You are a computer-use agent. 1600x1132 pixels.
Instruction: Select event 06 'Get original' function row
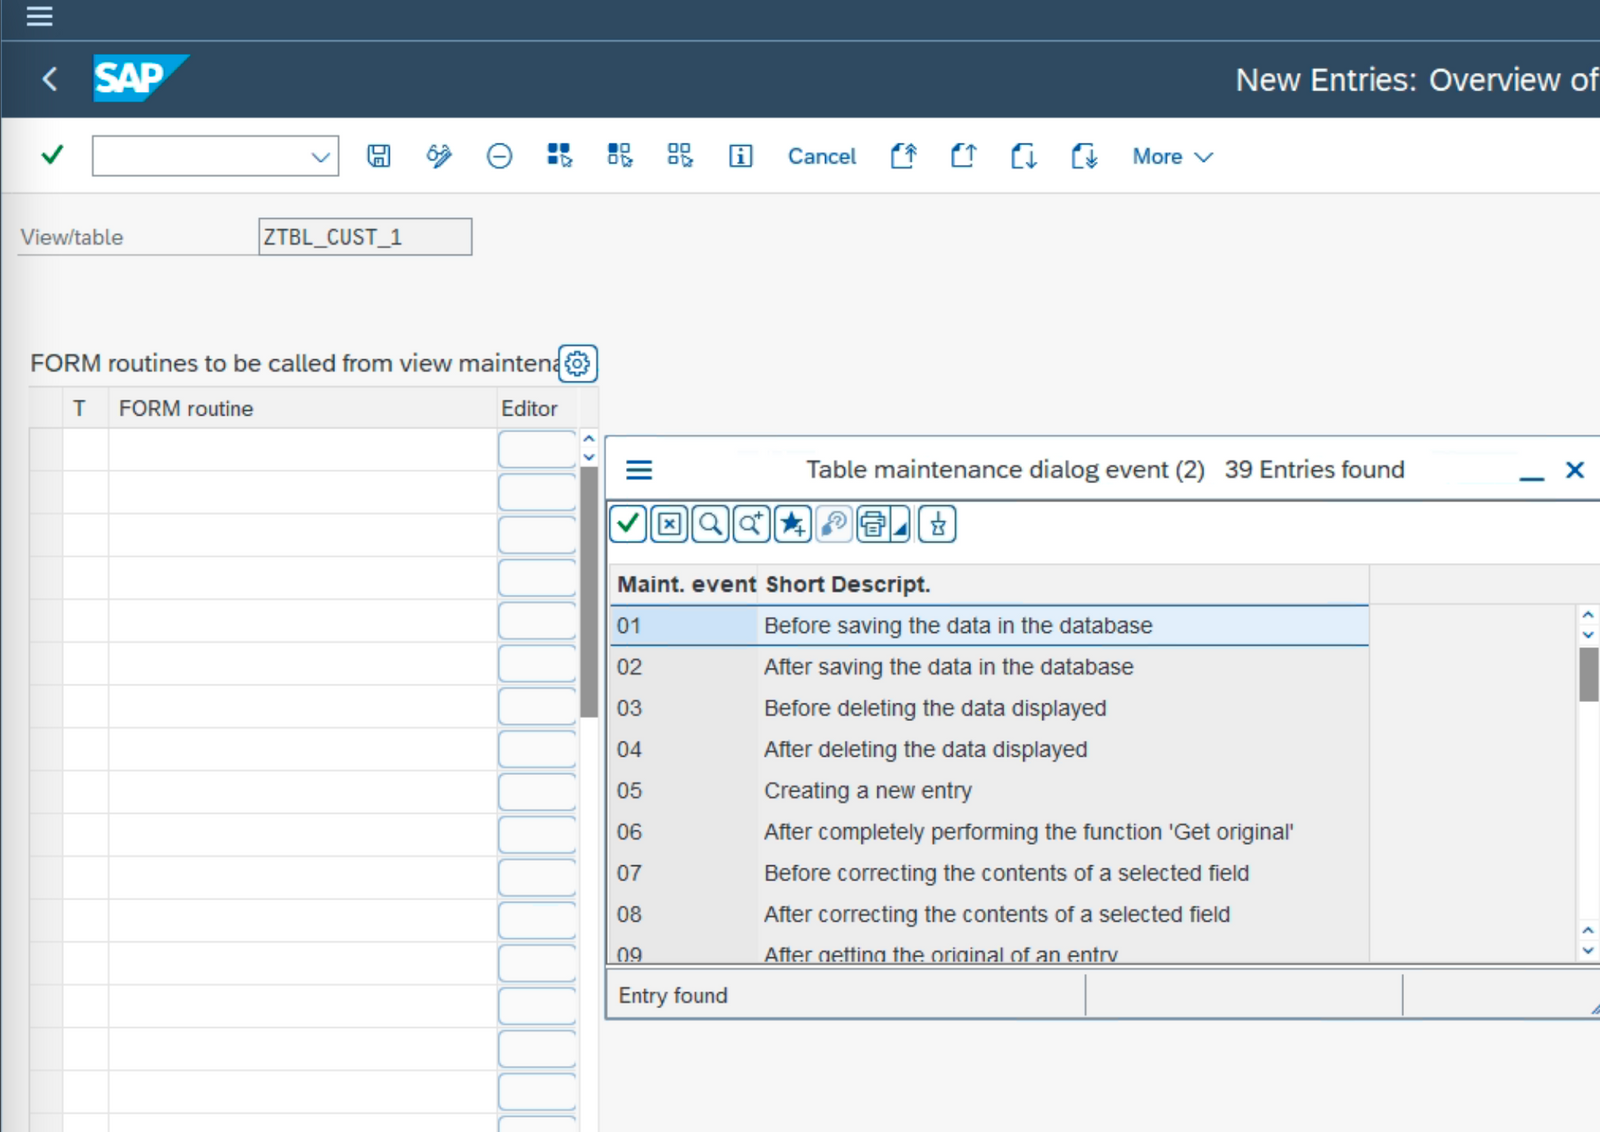(x=989, y=832)
